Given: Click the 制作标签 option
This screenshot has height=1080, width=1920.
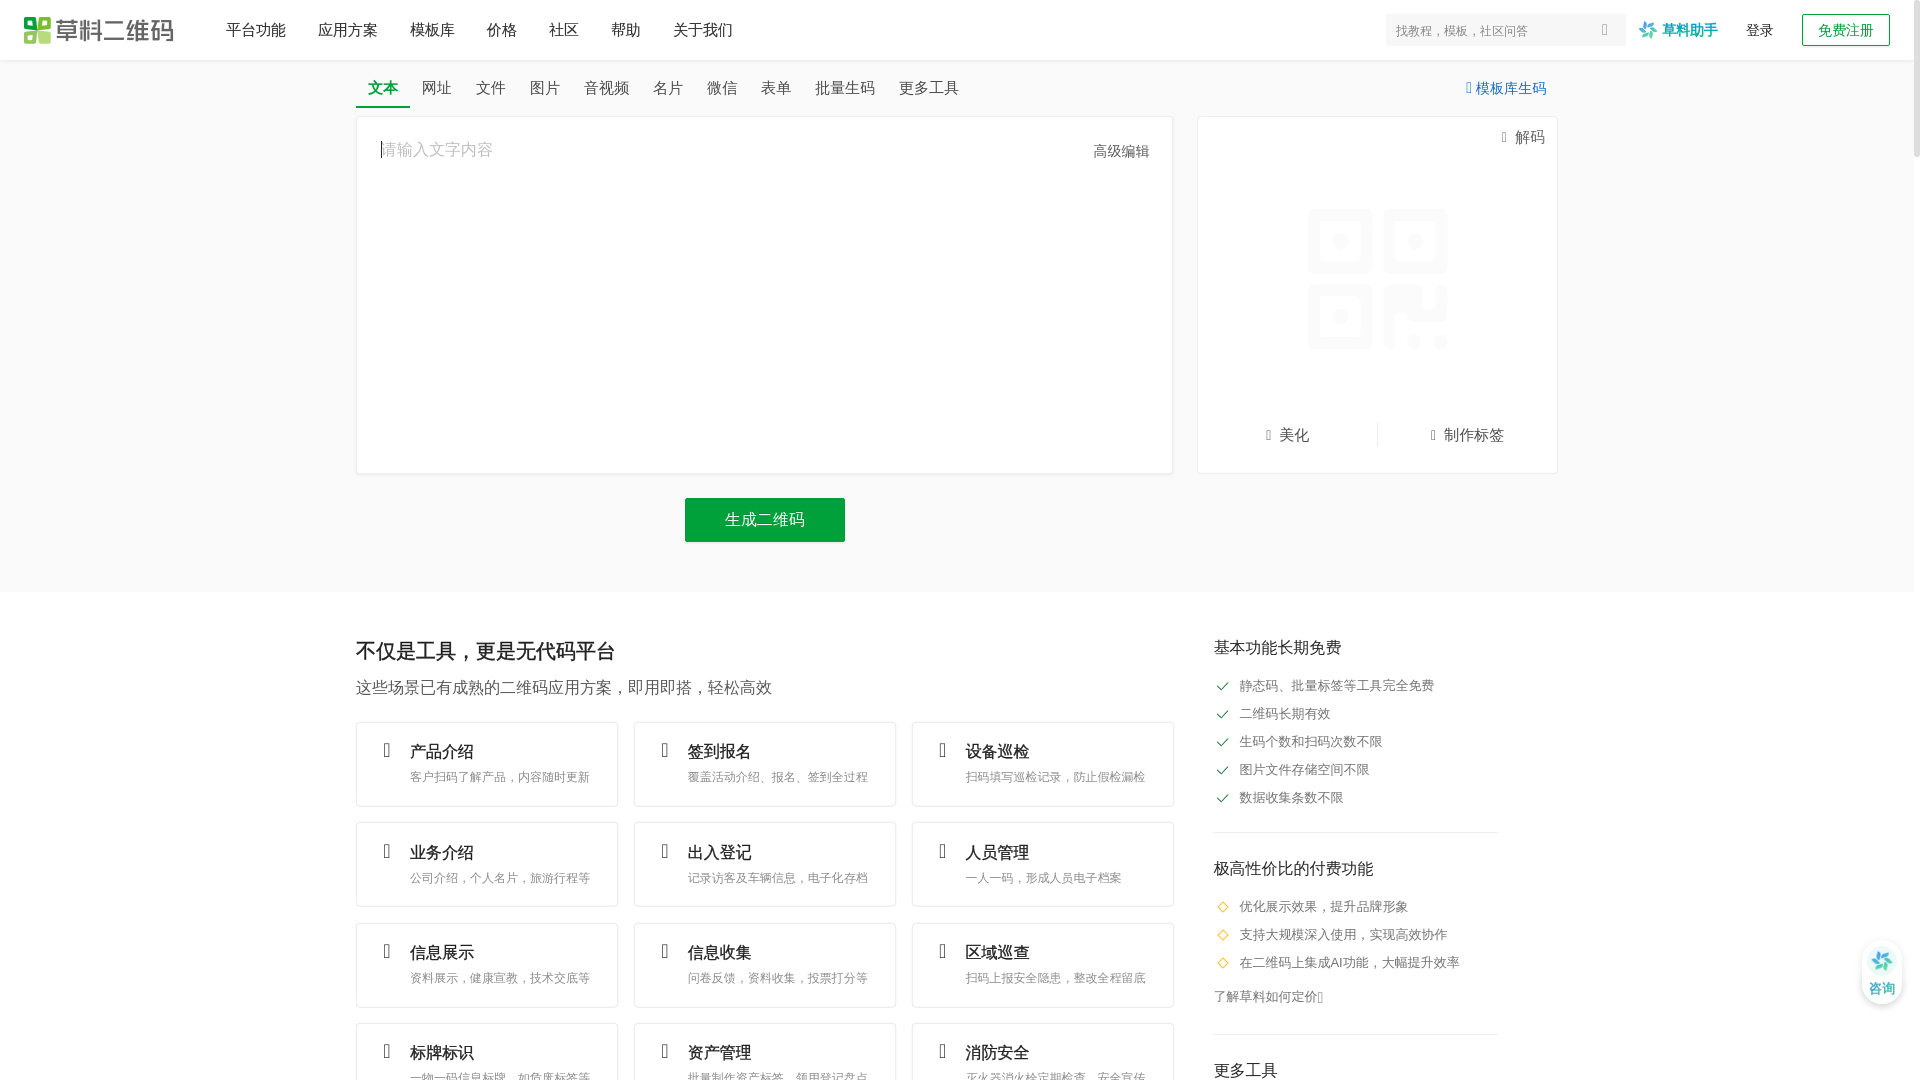Looking at the screenshot, I should (1467, 435).
